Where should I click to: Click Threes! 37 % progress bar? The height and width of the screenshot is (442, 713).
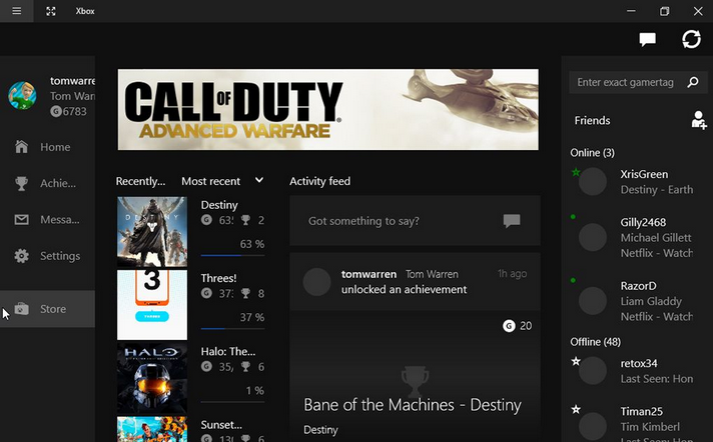[x=232, y=328]
